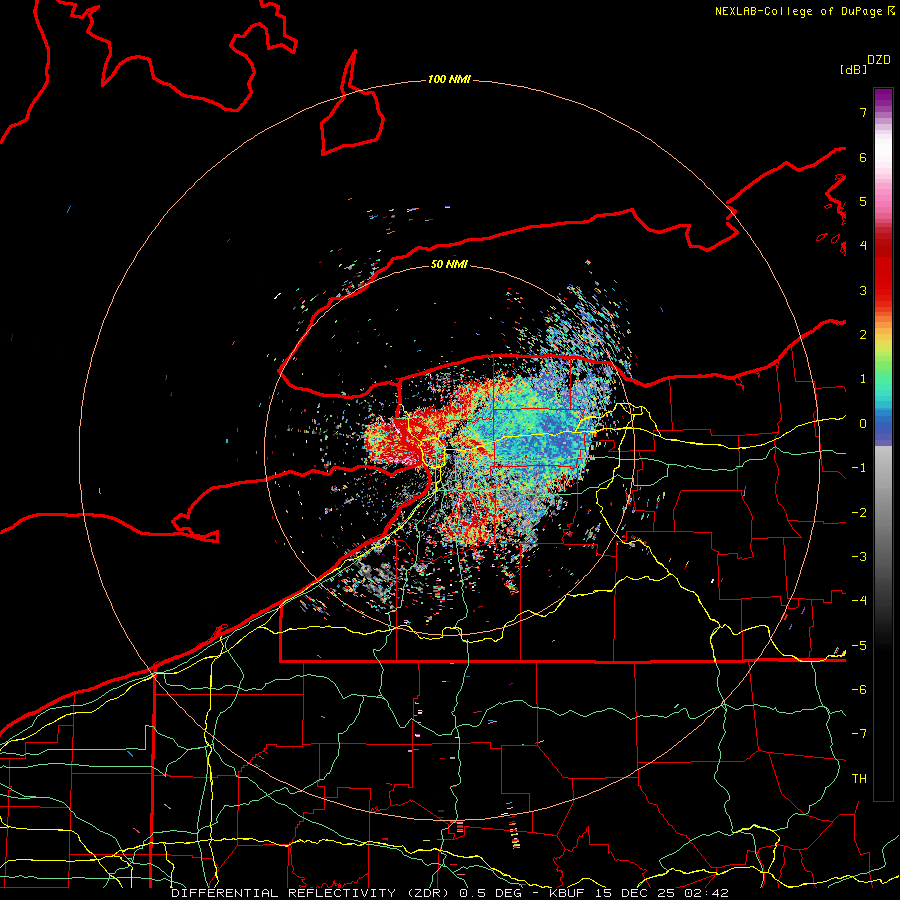900x900 pixels.
Task: Click the "-5" value on color scale
Action: click(x=859, y=646)
